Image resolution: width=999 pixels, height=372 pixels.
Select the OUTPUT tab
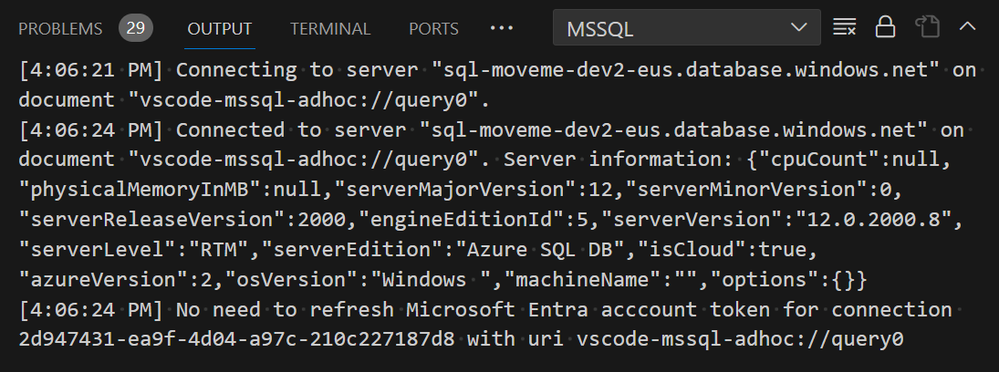[220, 29]
